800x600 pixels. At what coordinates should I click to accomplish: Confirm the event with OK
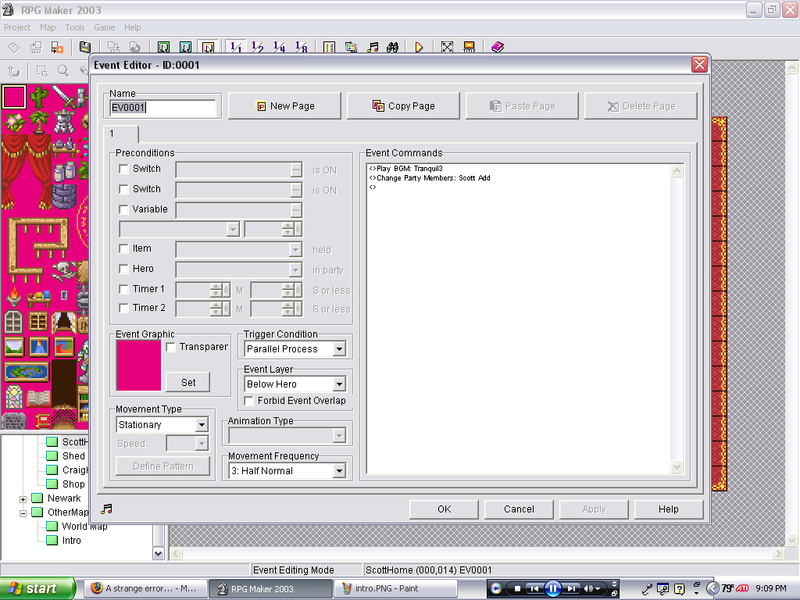[x=444, y=509]
